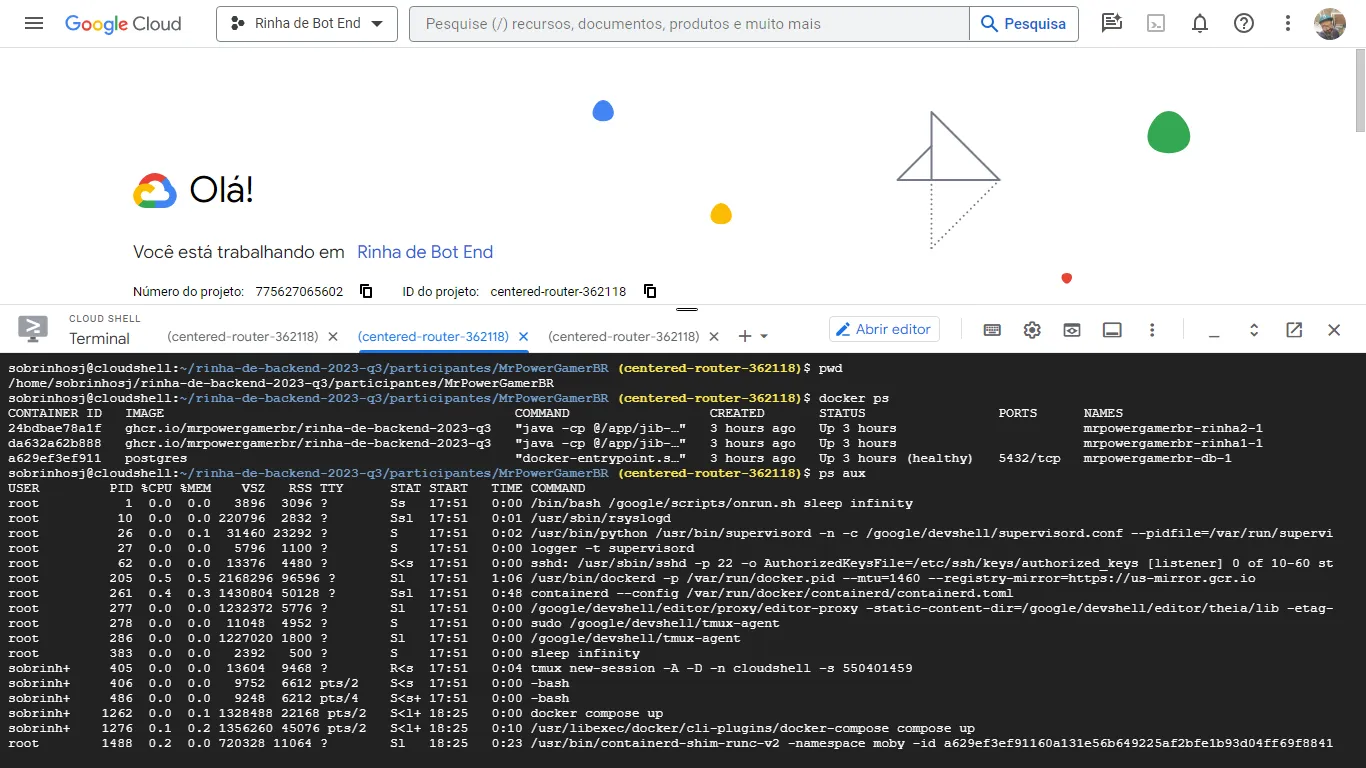This screenshot has width=1366, height=768.
Task: Click the Abrir editor button
Action: pos(884,329)
